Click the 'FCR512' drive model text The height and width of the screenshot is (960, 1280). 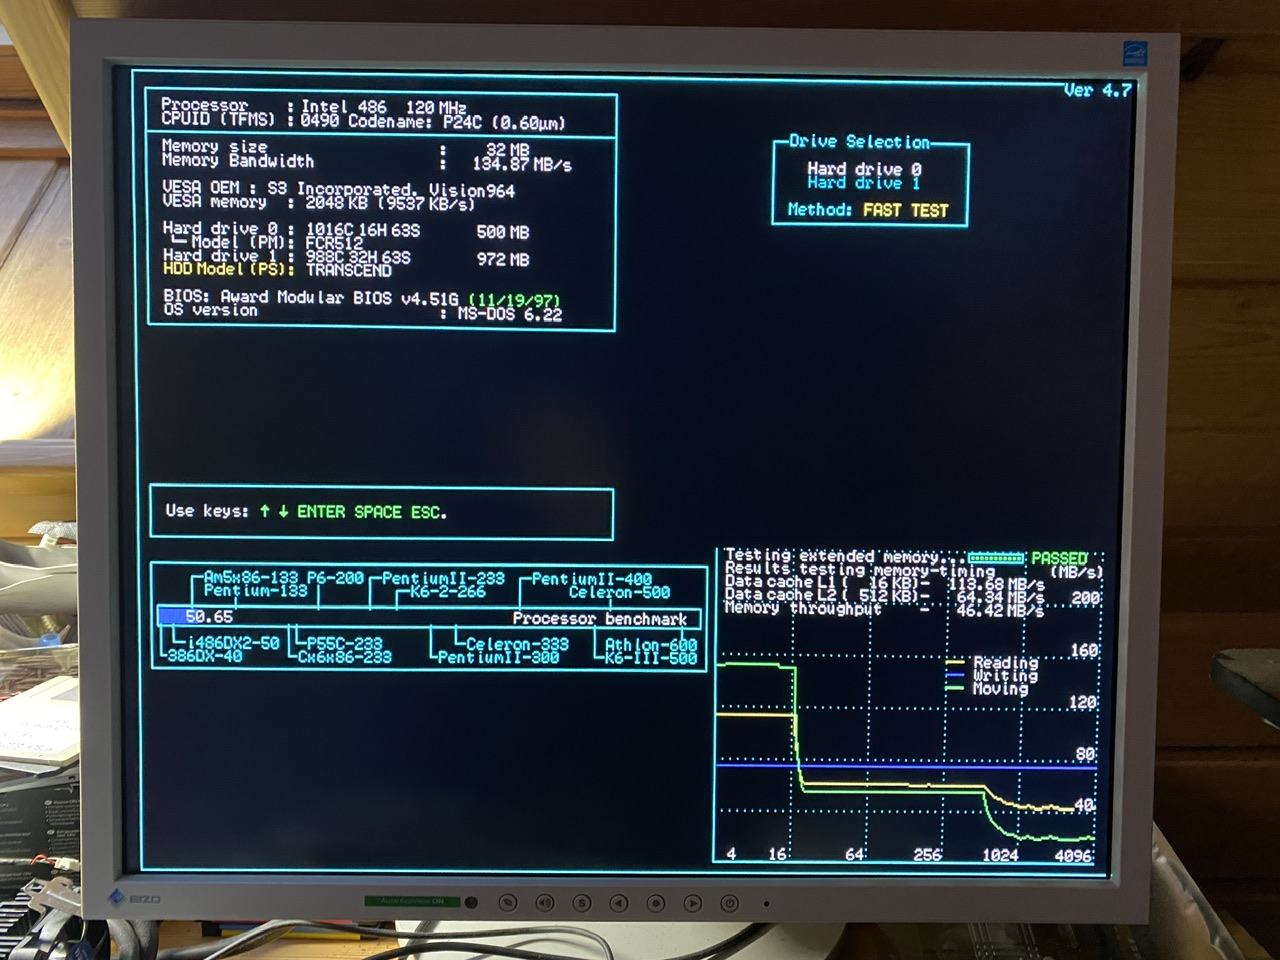334,243
